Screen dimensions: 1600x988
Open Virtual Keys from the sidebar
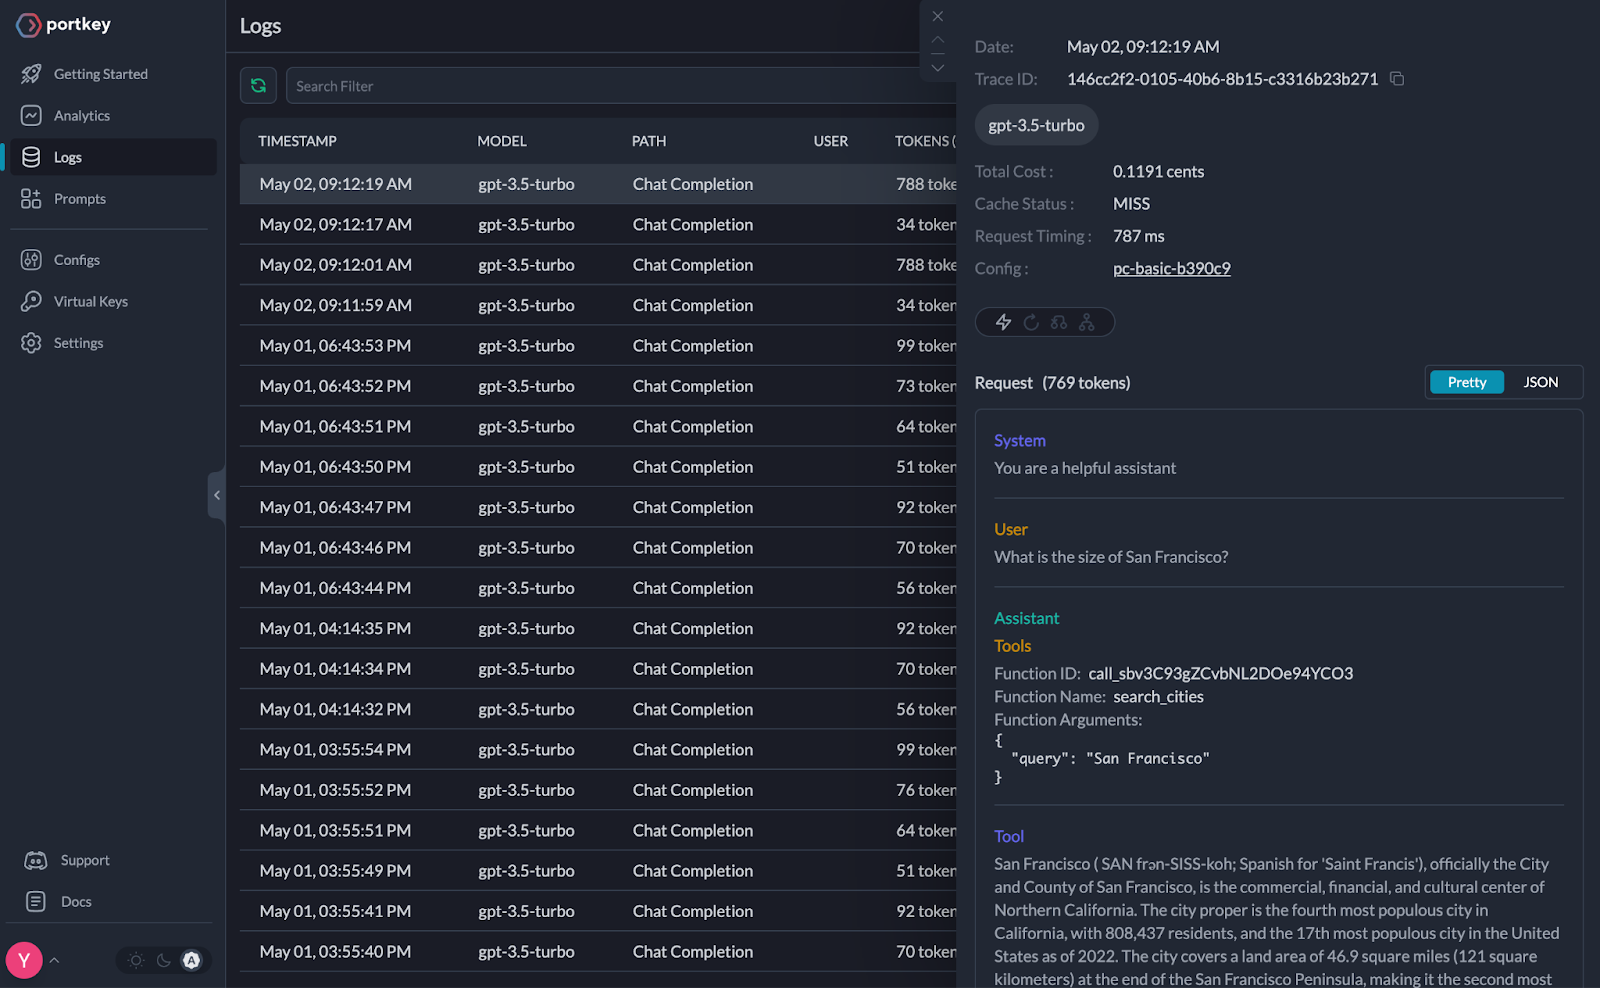[x=90, y=301]
